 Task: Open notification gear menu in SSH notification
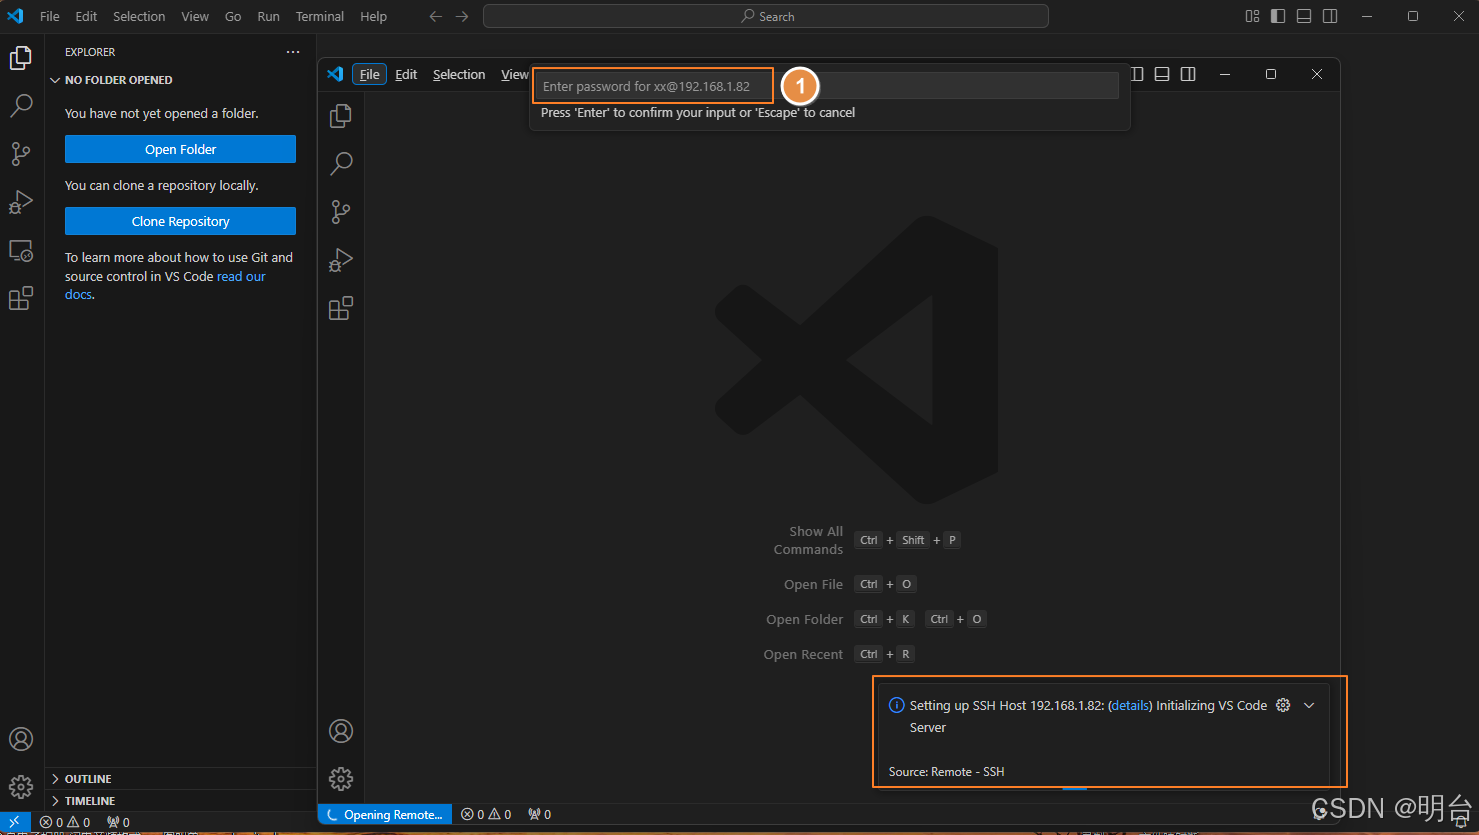(x=1283, y=705)
